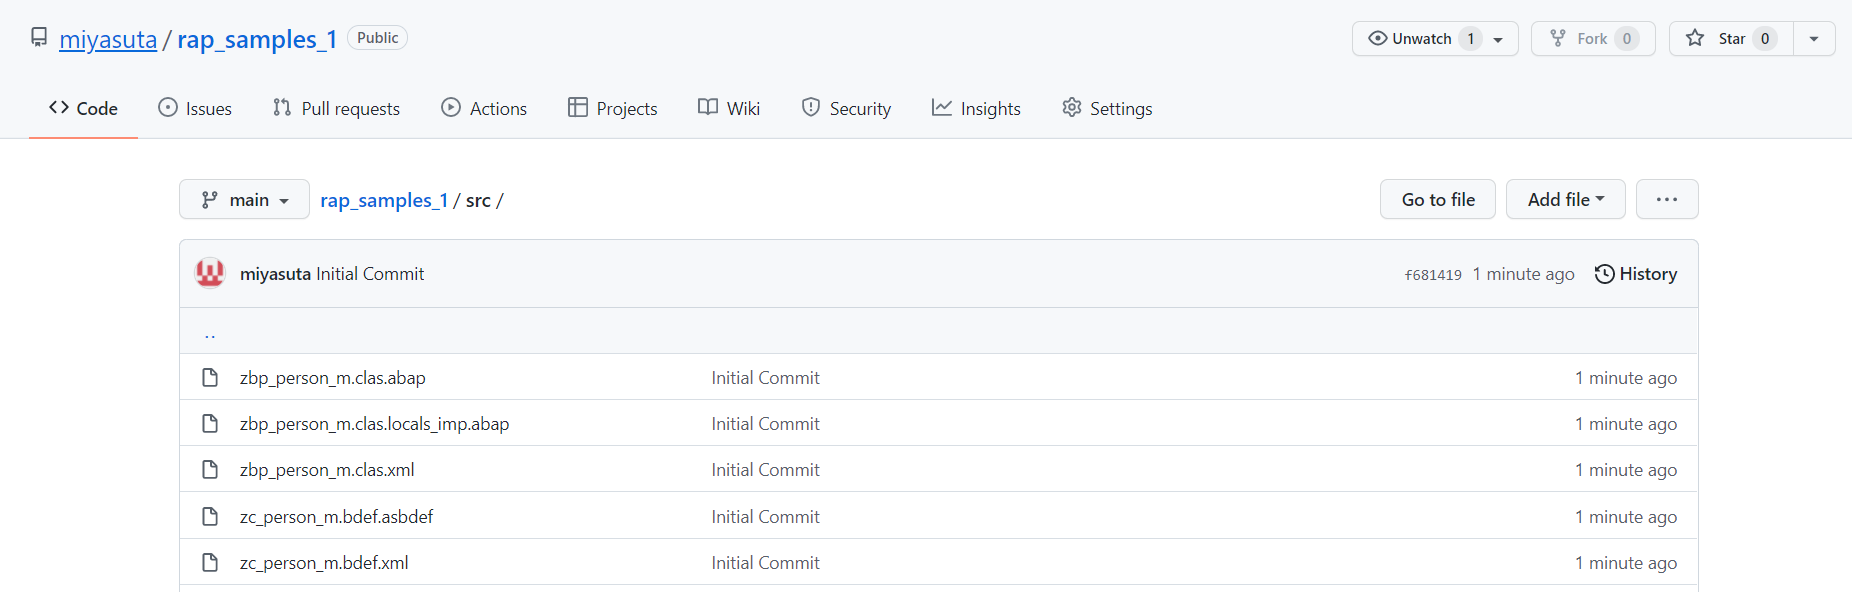Open Initial Commit link for zbp_person_m.clas.locals_imp.abap
Screen dimensions: 1852x592
click(765, 424)
